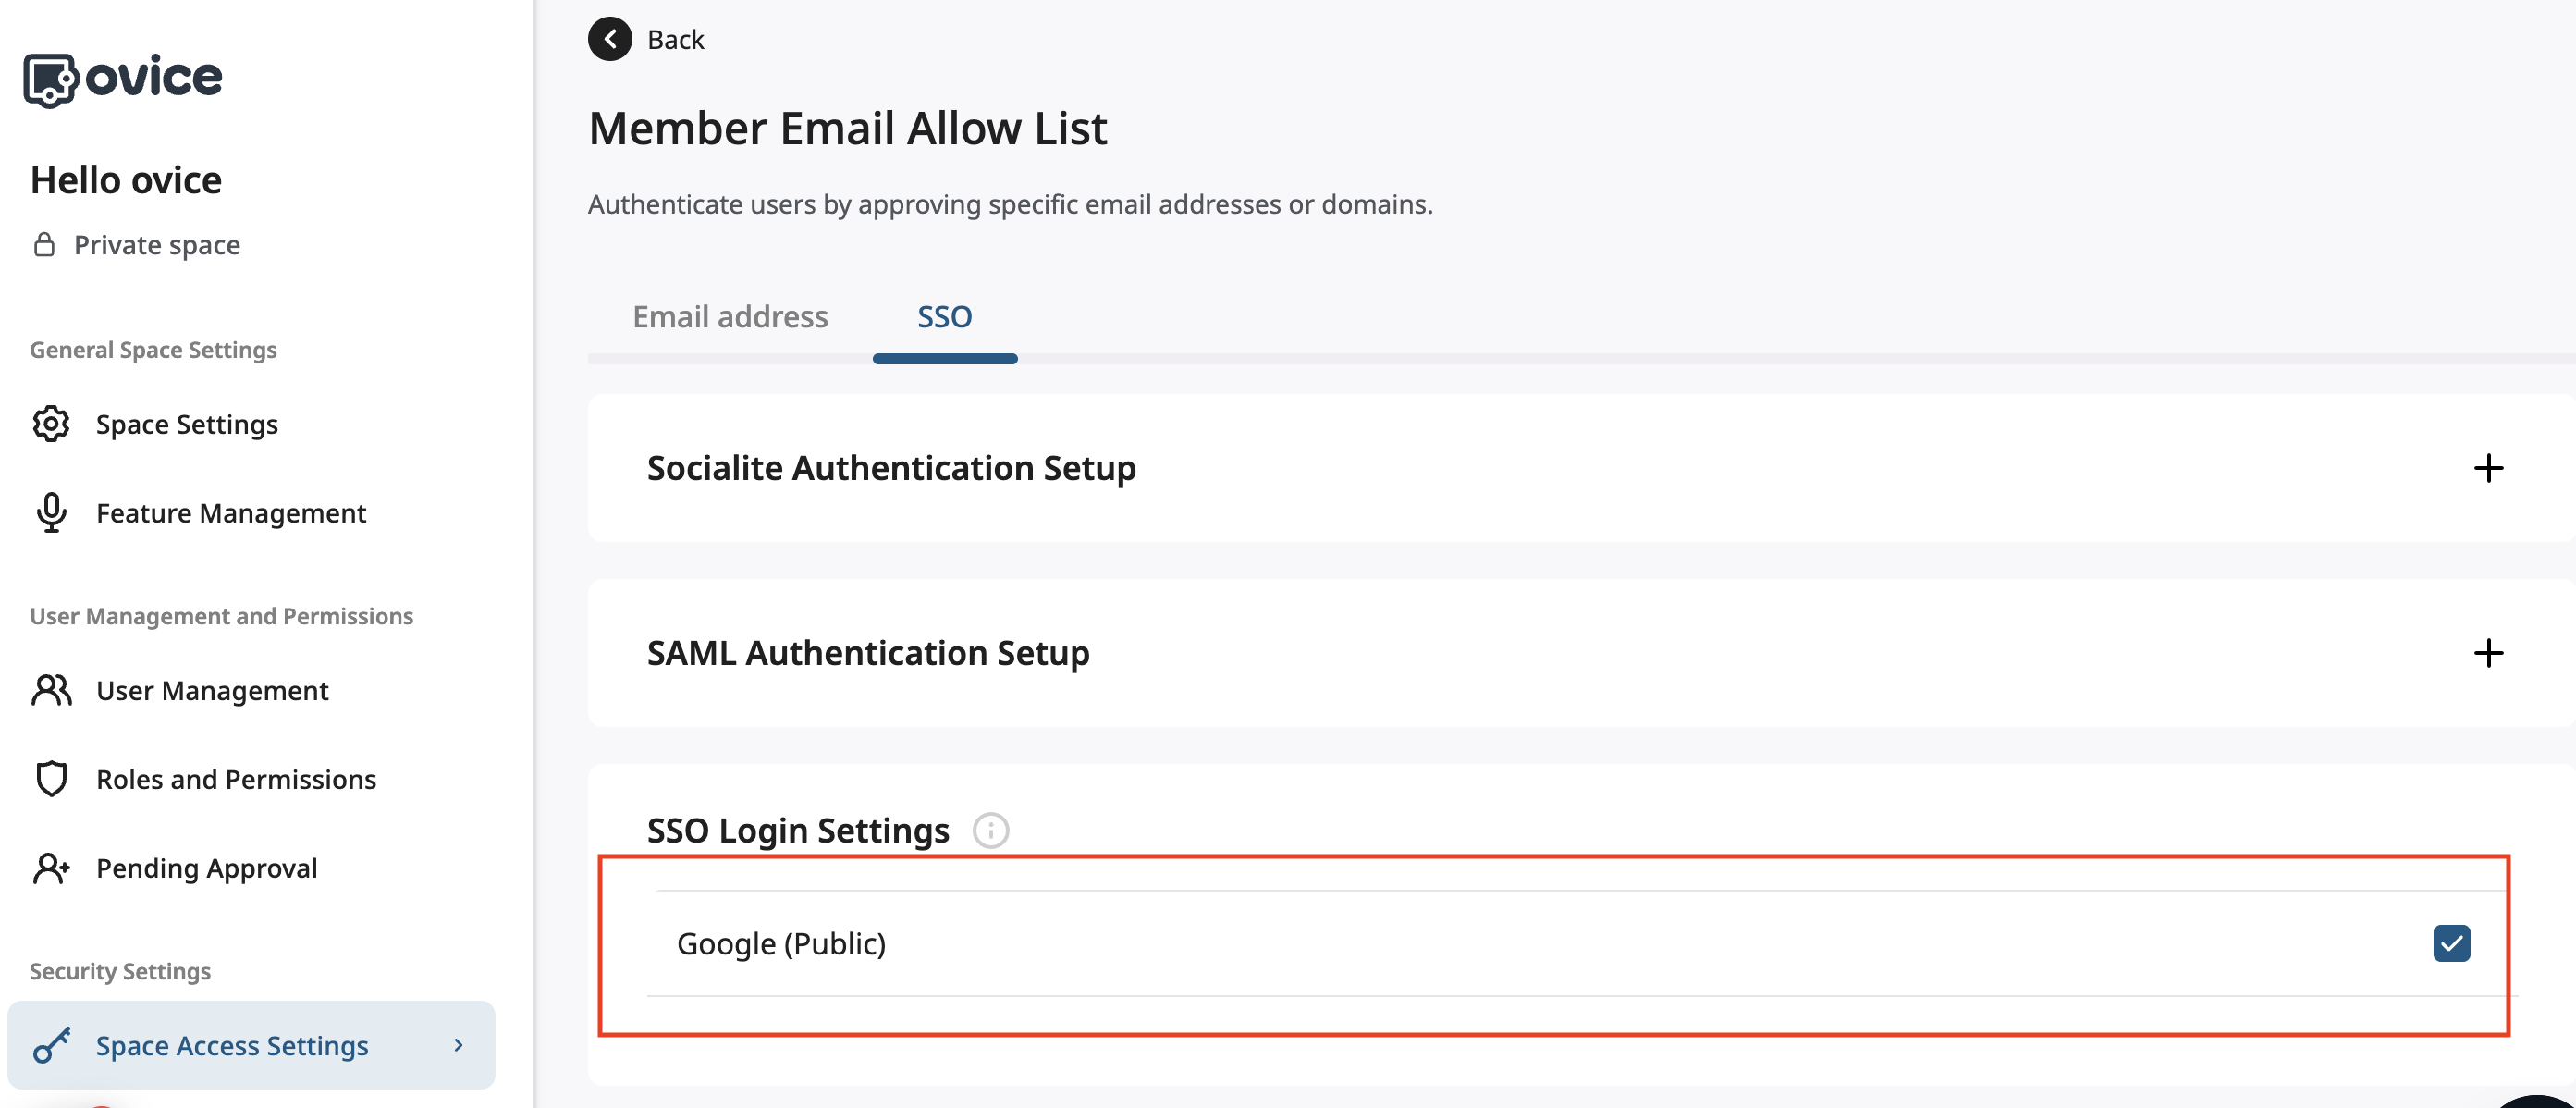The image size is (2576, 1108).
Task: Click the Private space lock icon
Action: pos(44,245)
